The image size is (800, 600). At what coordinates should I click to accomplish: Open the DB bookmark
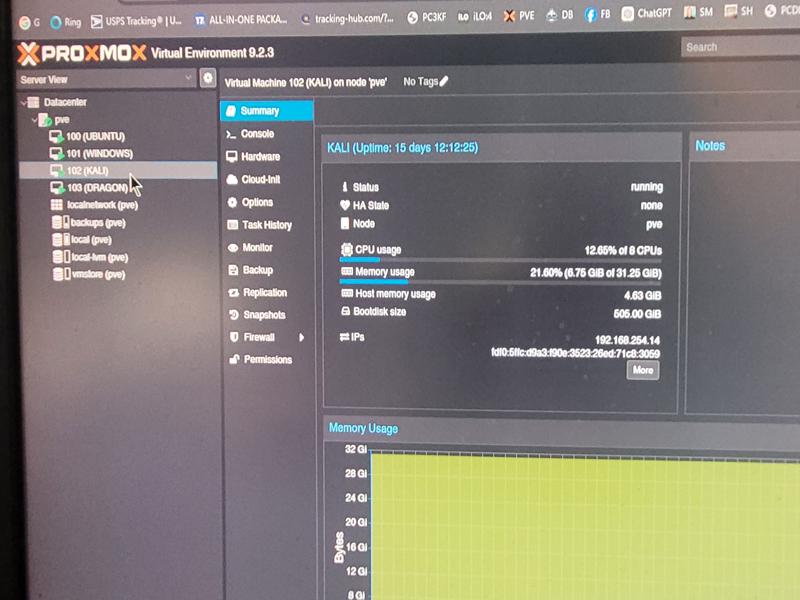tap(560, 15)
